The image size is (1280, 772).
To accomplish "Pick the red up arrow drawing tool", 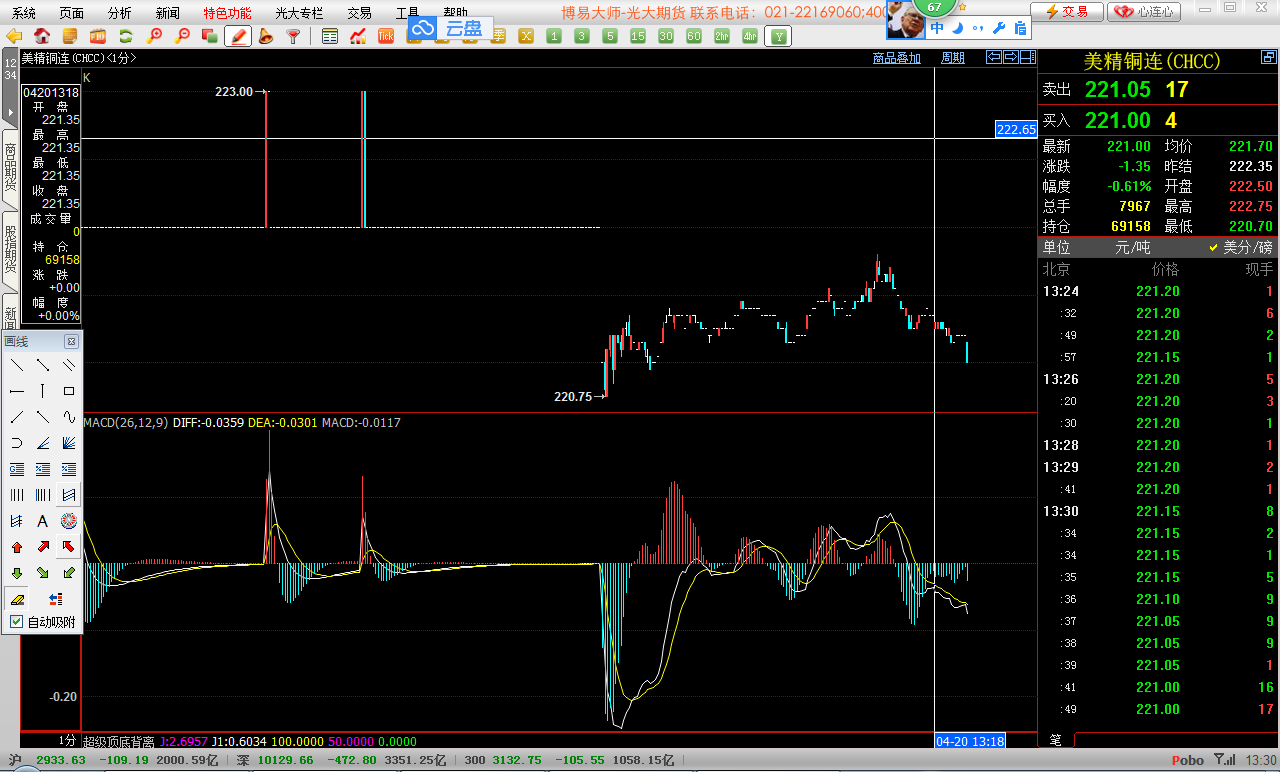I will tap(17, 547).
